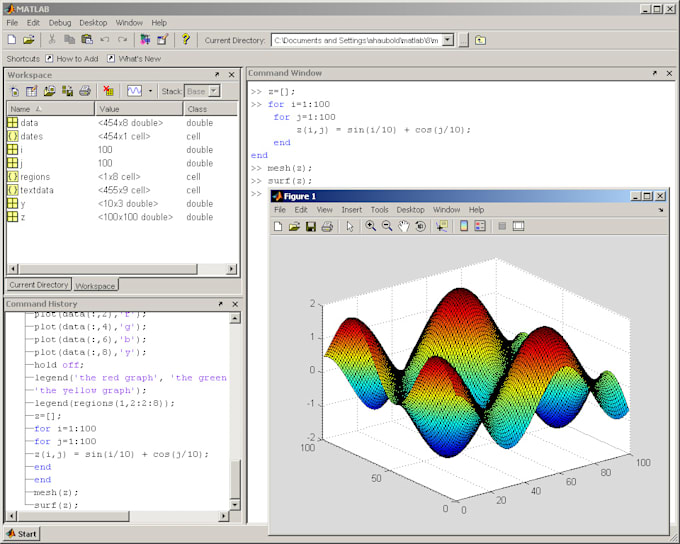Select Rotate 3D tool in Figure 1
Viewport: 680px width, 544px height.
[x=420, y=226]
